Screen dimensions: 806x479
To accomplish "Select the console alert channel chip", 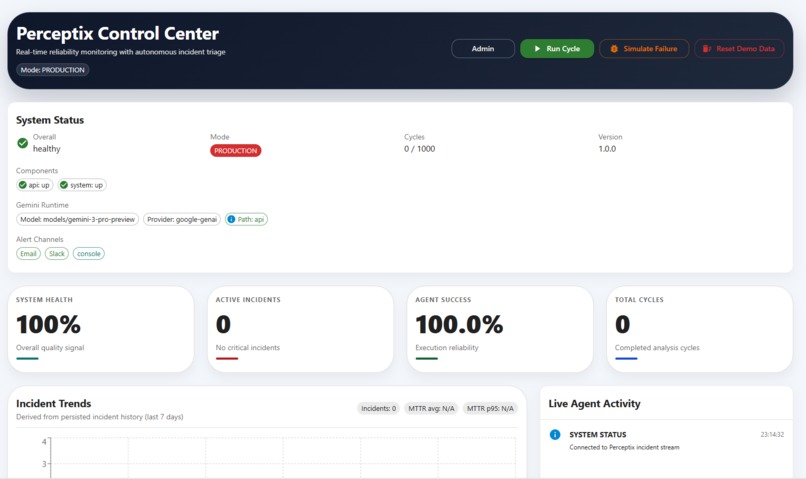I will 88,254.
